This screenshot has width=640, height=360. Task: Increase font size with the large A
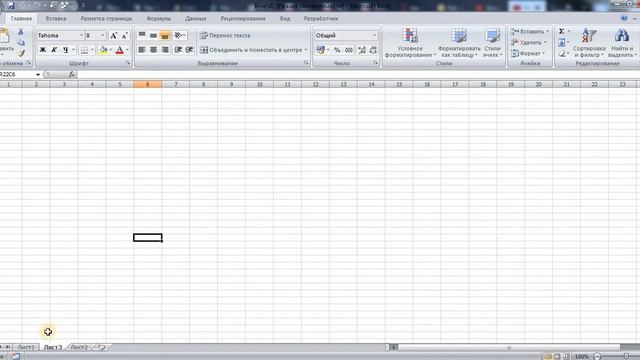pyautogui.click(x=114, y=36)
